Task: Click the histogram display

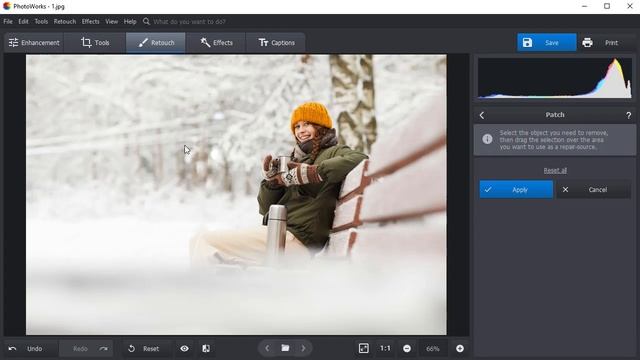Action: click(555, 78)
